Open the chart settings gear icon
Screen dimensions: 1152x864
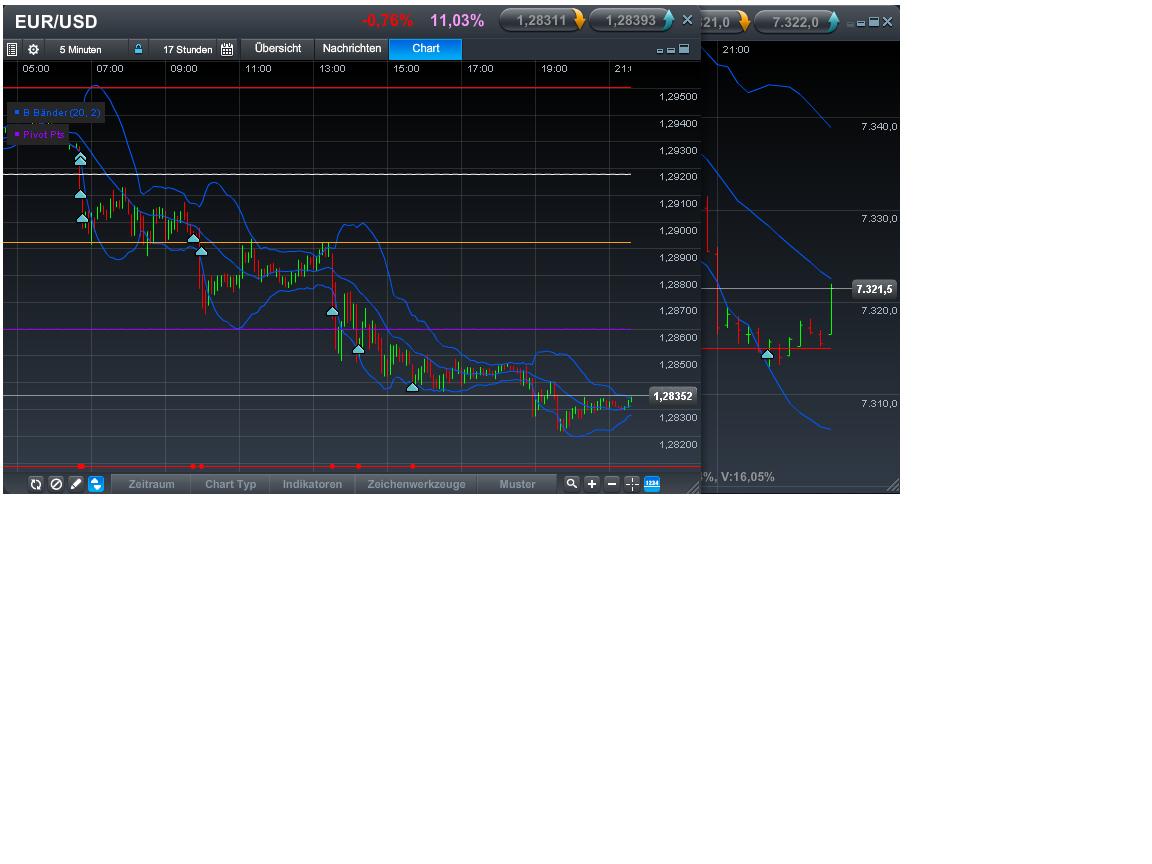(x=33, y=48)
